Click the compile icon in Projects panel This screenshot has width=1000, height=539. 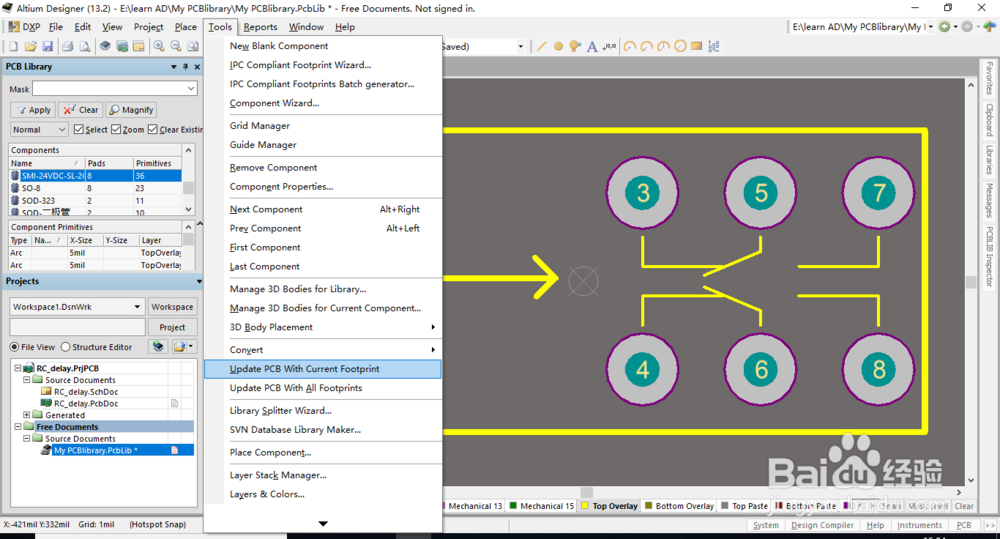point(158,346)
